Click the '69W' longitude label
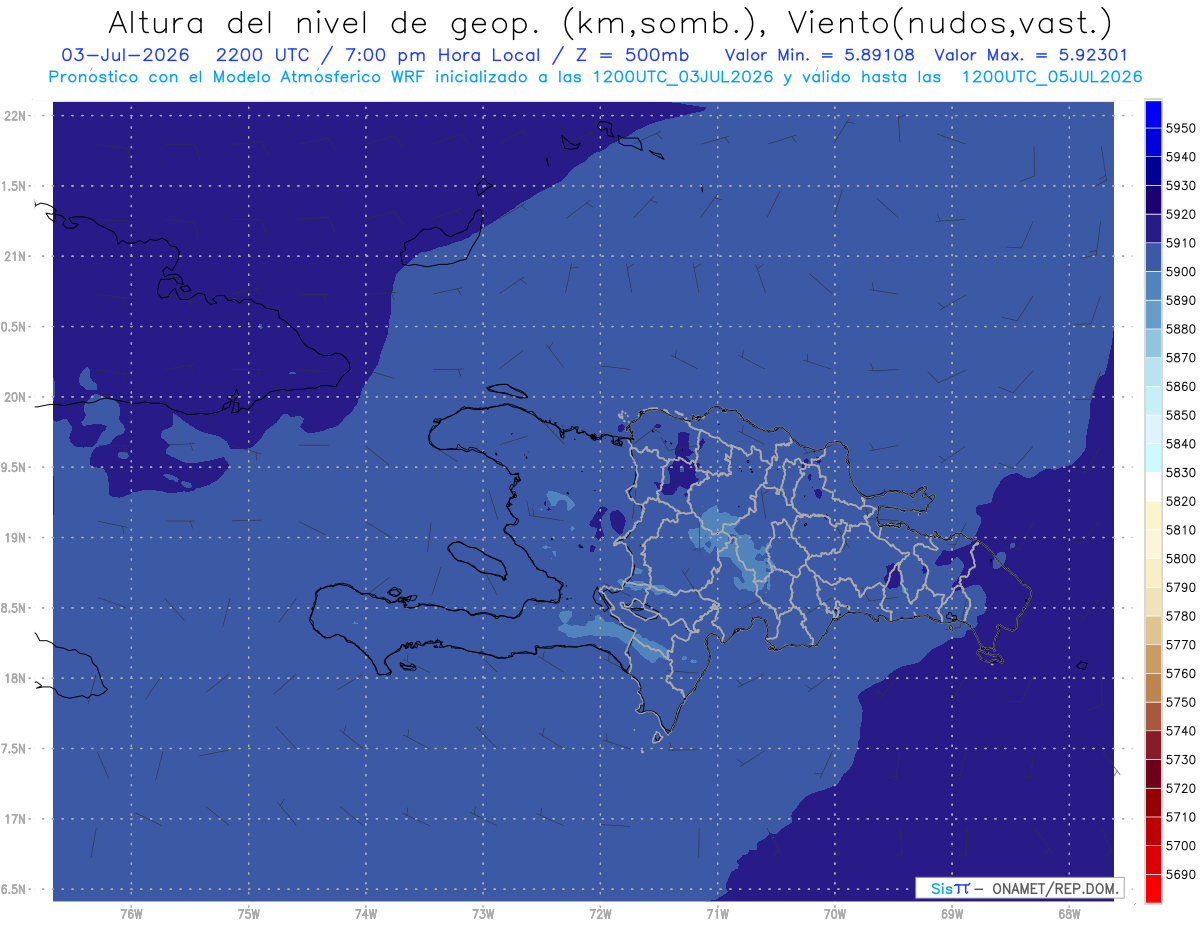The image size is (1200, 927). pos(952,914)
